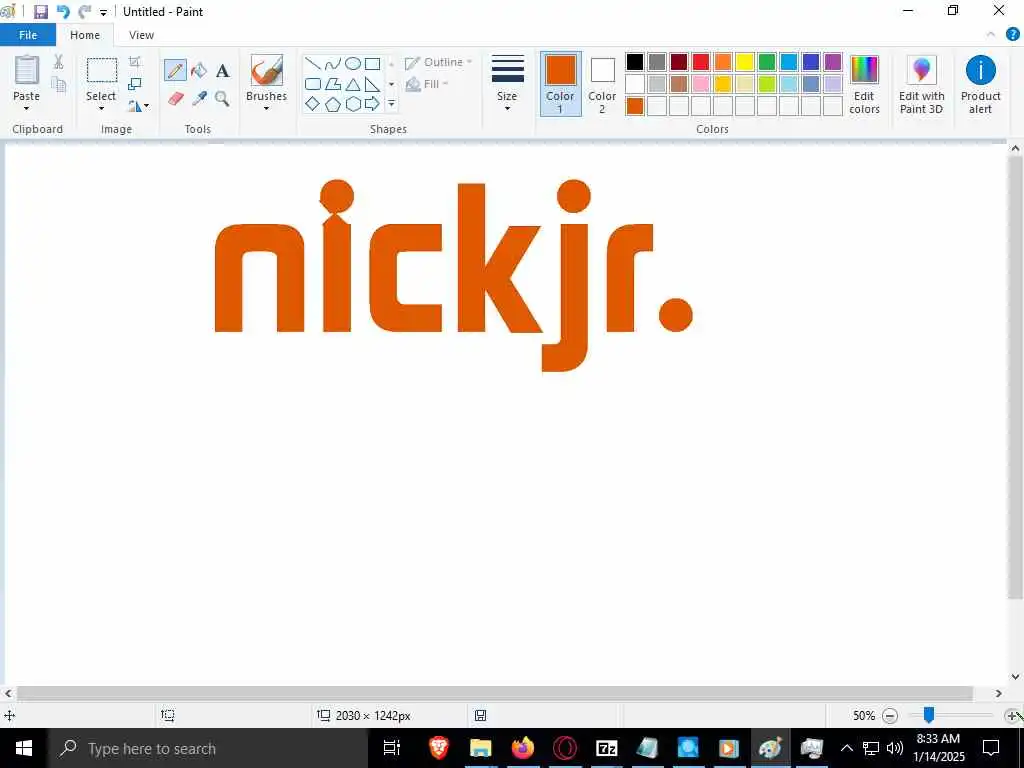Click the zoom in plus button
Image resolution: width=1024 pixels, height=768 pixels.
coord(1012,716)
